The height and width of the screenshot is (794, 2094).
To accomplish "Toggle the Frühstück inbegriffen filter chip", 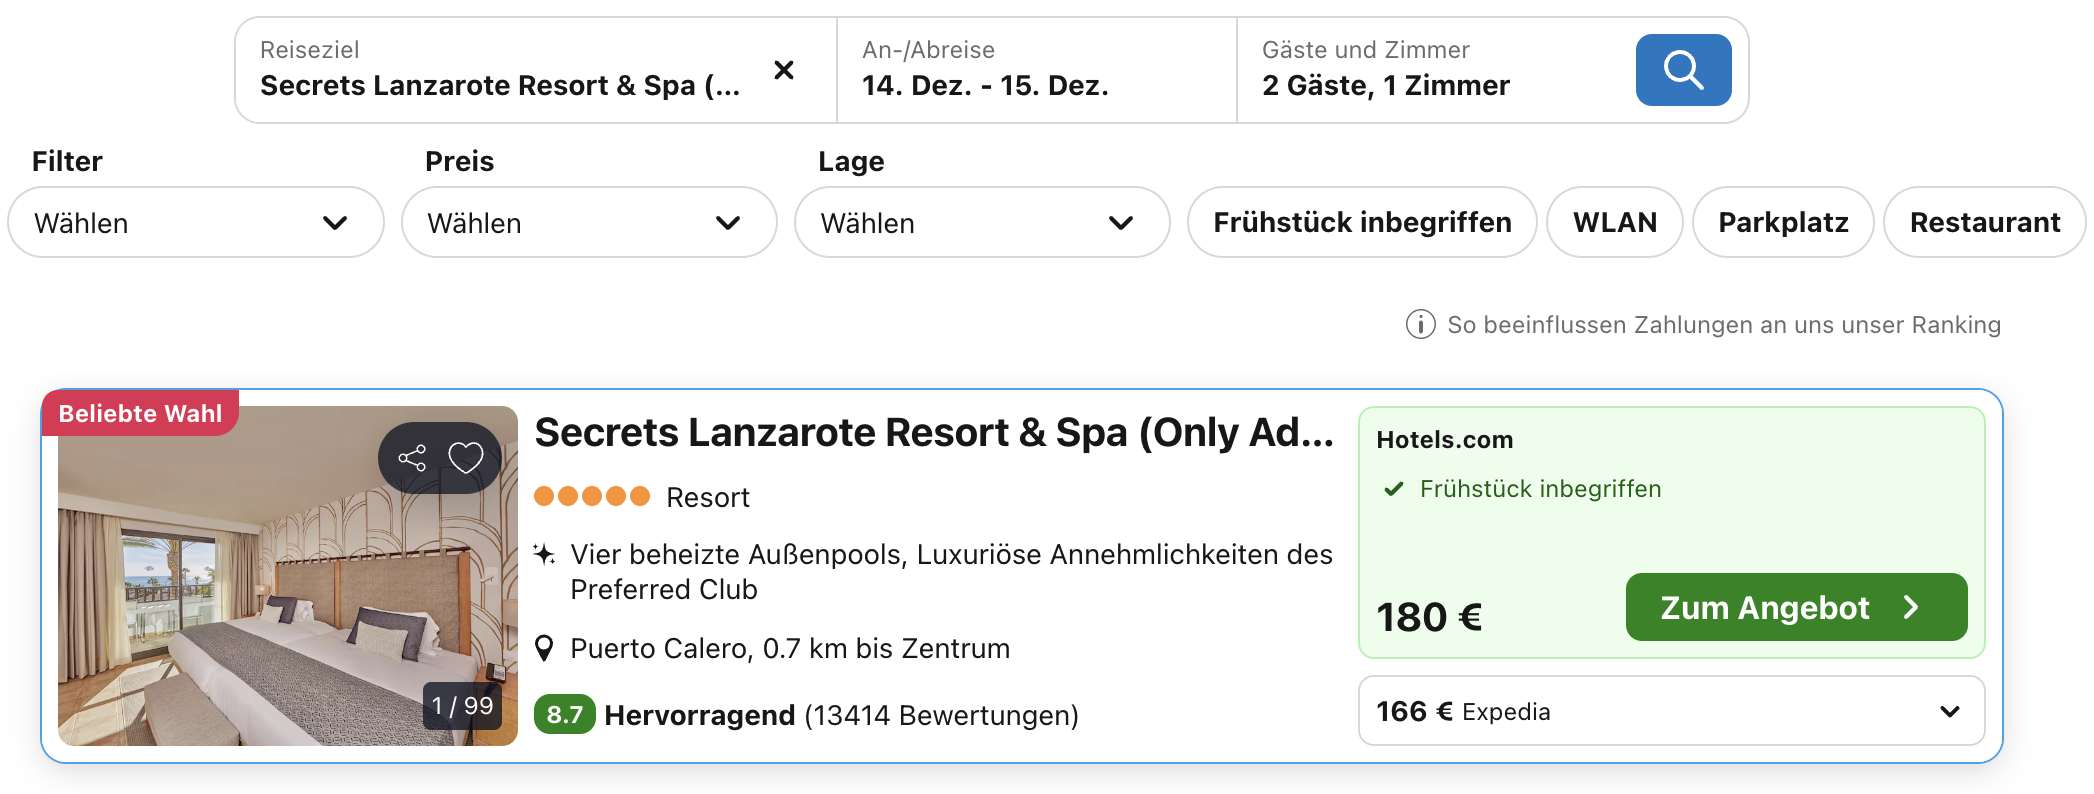I will (x=1361, y=222).
